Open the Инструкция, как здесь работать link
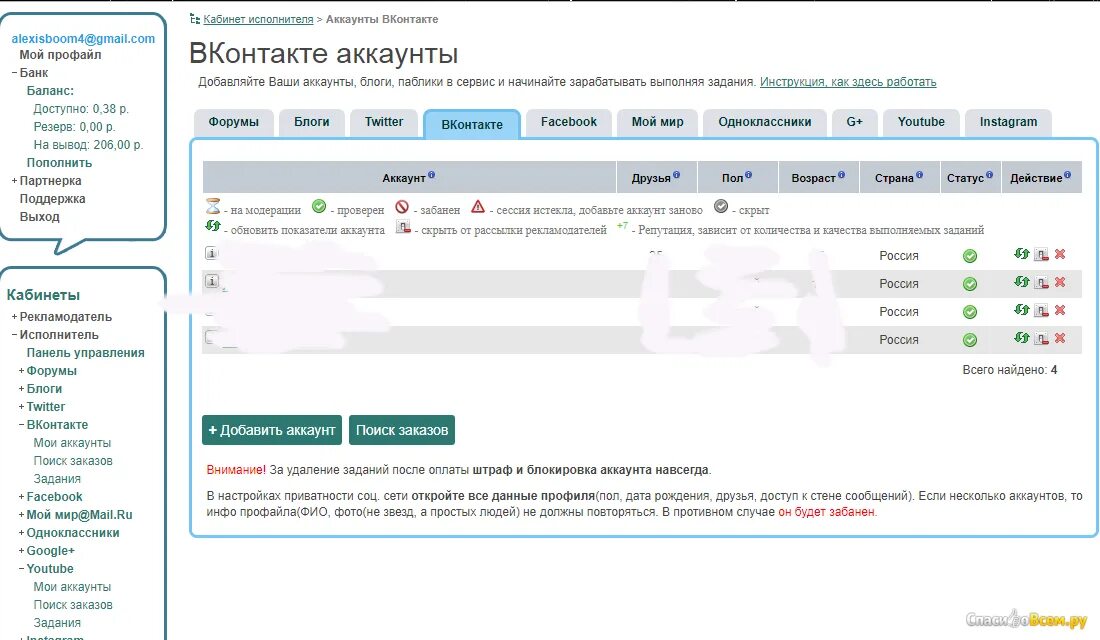Image resolution: width=1100 pixels, height=640 pixels. click(x=848, y=82)
